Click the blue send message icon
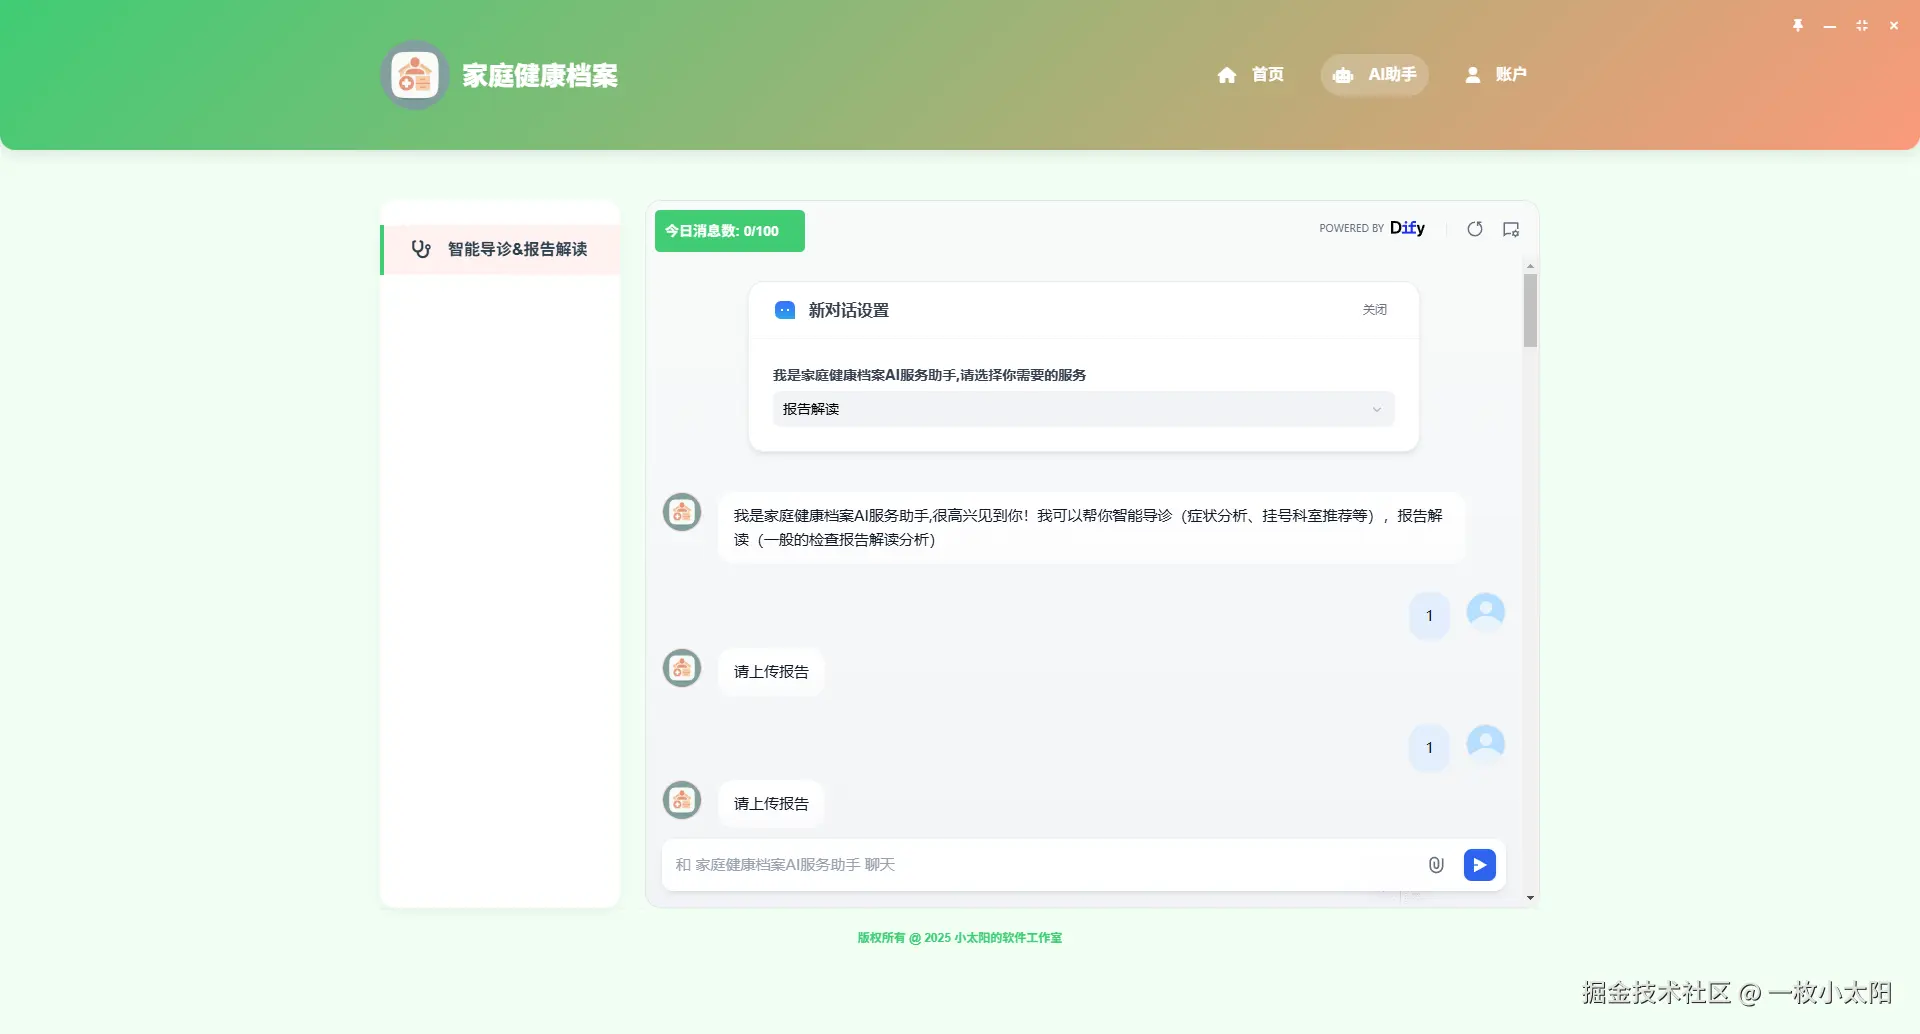 click(x=1479, y=864)
